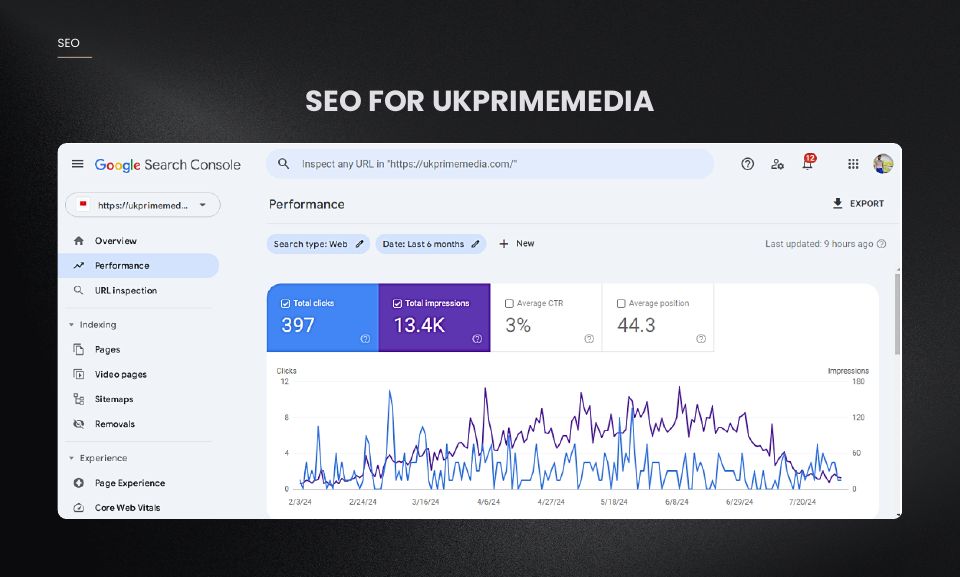The width and height of the screenshot is (960, 577).
Task: Edit the Date: Last 6 months pencil
Action: pyautogui.click(x=475, y=244)
